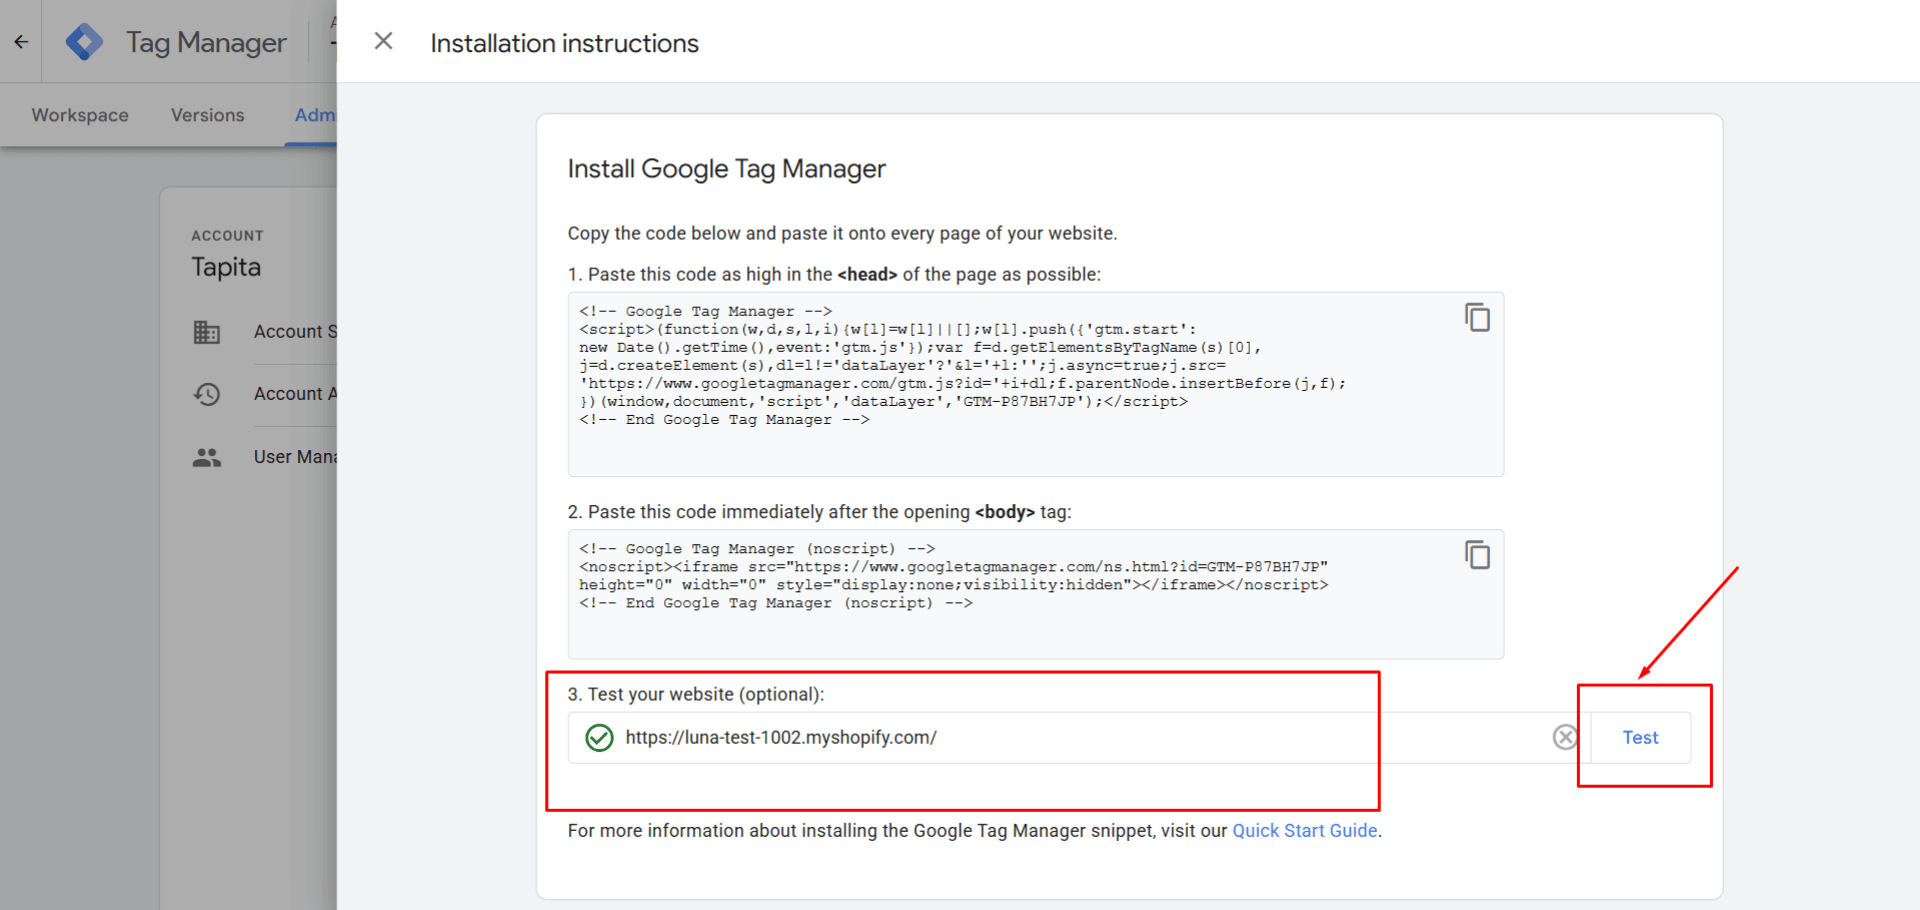Copy the head section GTM snippet

(x=1478, y=317)
